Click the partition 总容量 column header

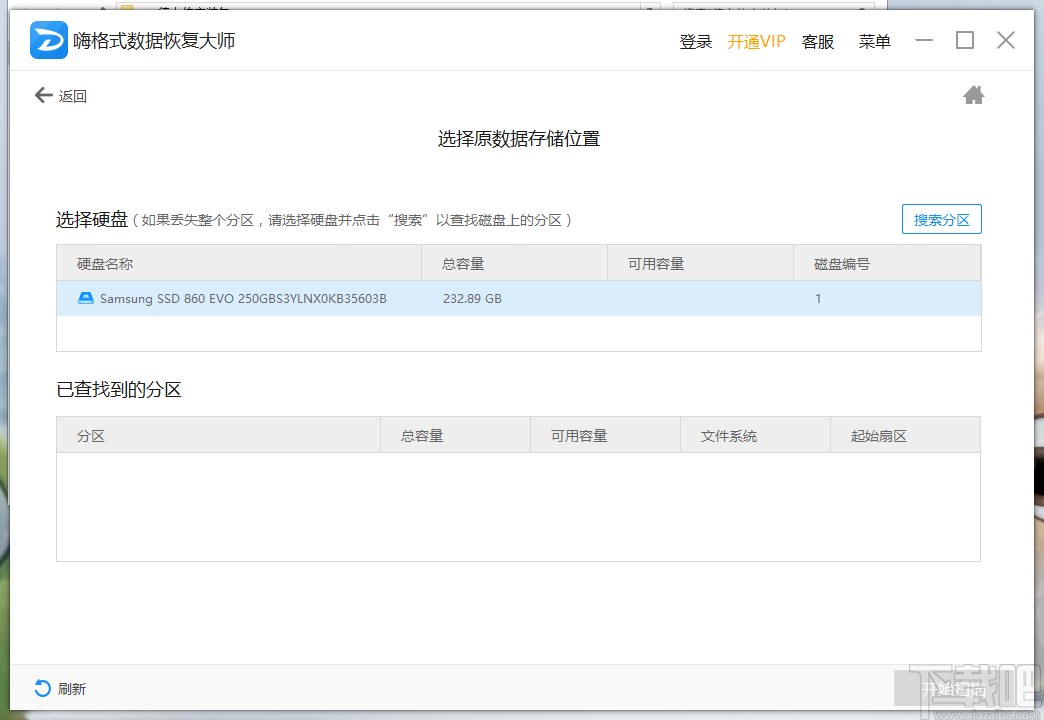tap(455, 435)
